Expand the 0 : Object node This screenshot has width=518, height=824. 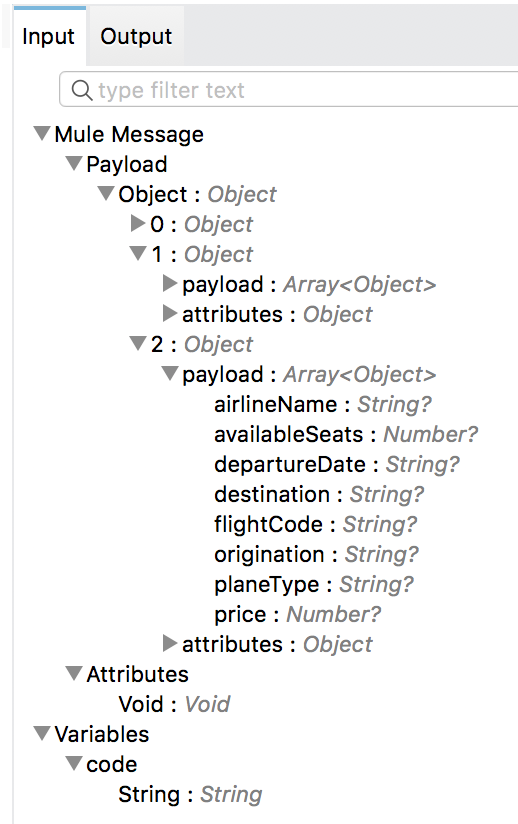(138, 223)
